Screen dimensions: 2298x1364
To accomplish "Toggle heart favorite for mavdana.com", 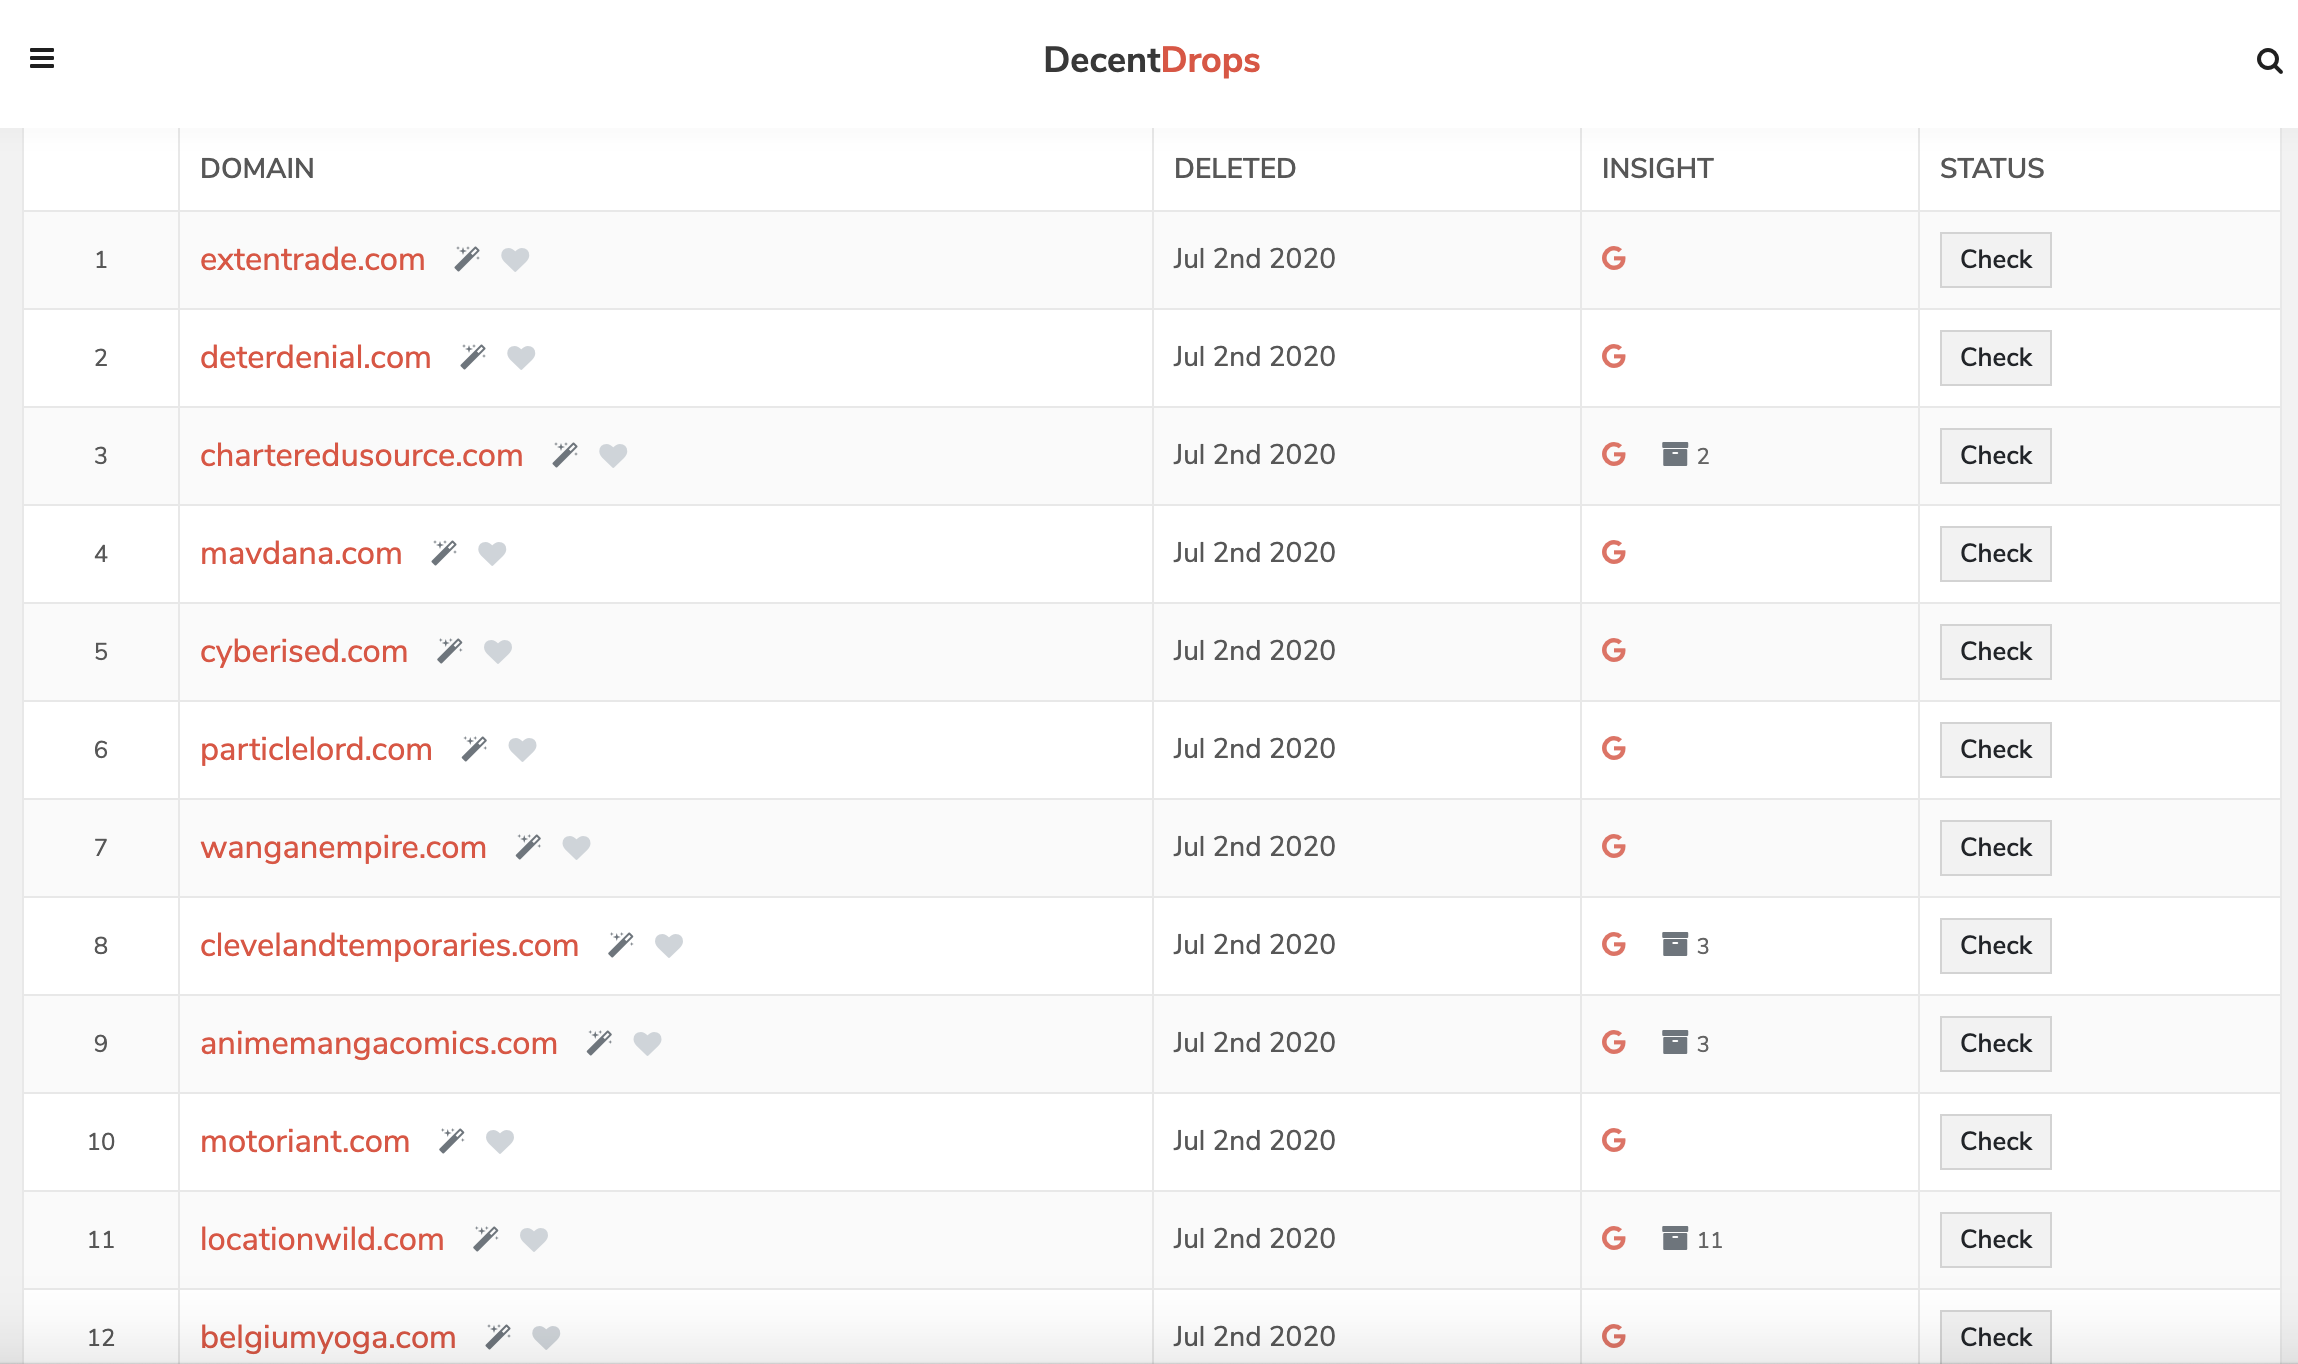I will [x=492, y=553].
